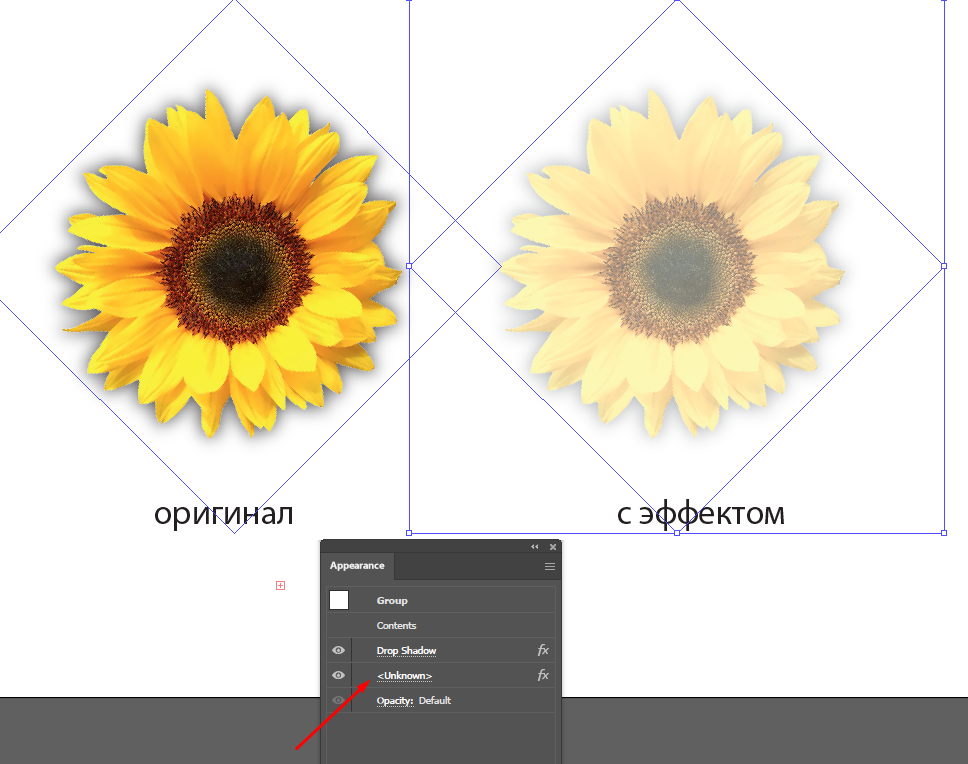Click the fx icon on Drop Shadow row
The height and width of the screenshot is (764, 968).
tap(543, 650)
